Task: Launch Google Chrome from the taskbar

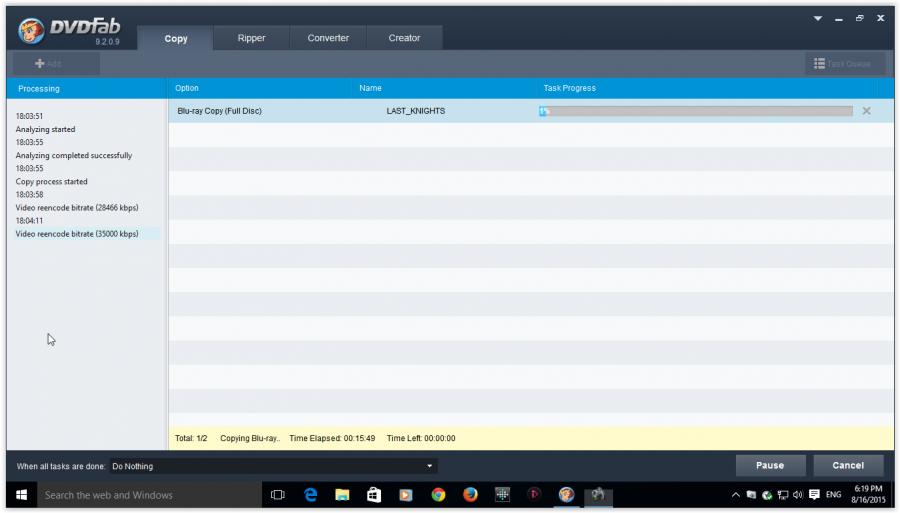Action: (x=438, y=495)
